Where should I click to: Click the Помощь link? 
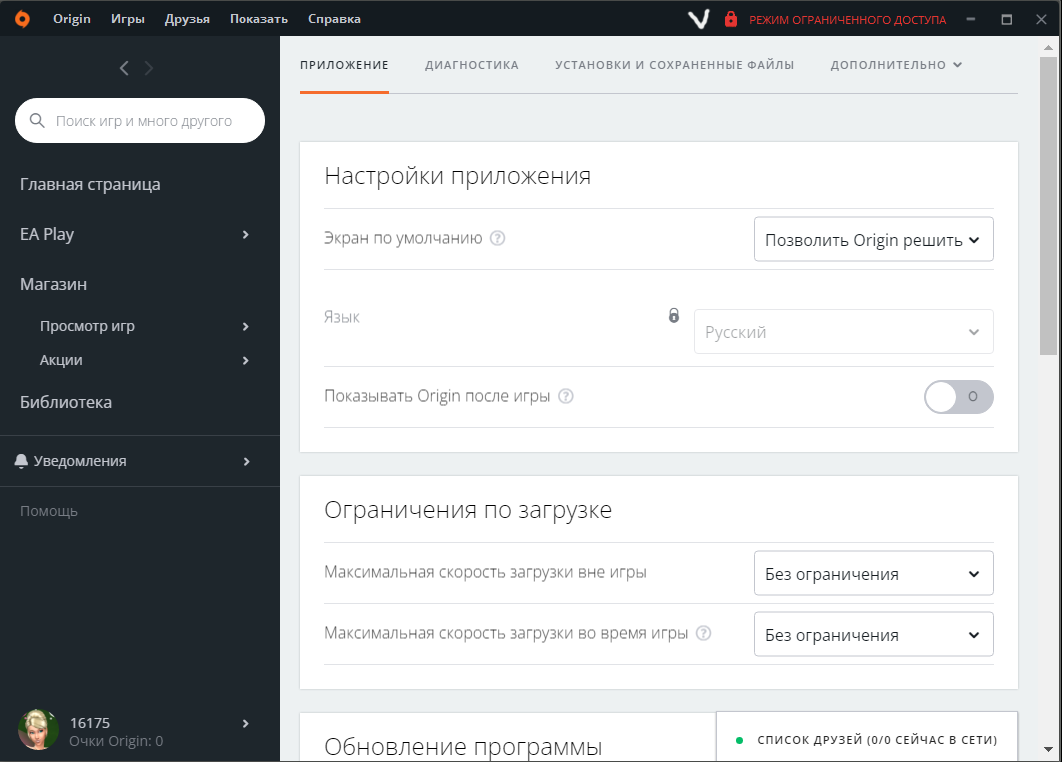pyautogui.click(x=49, y=511)
